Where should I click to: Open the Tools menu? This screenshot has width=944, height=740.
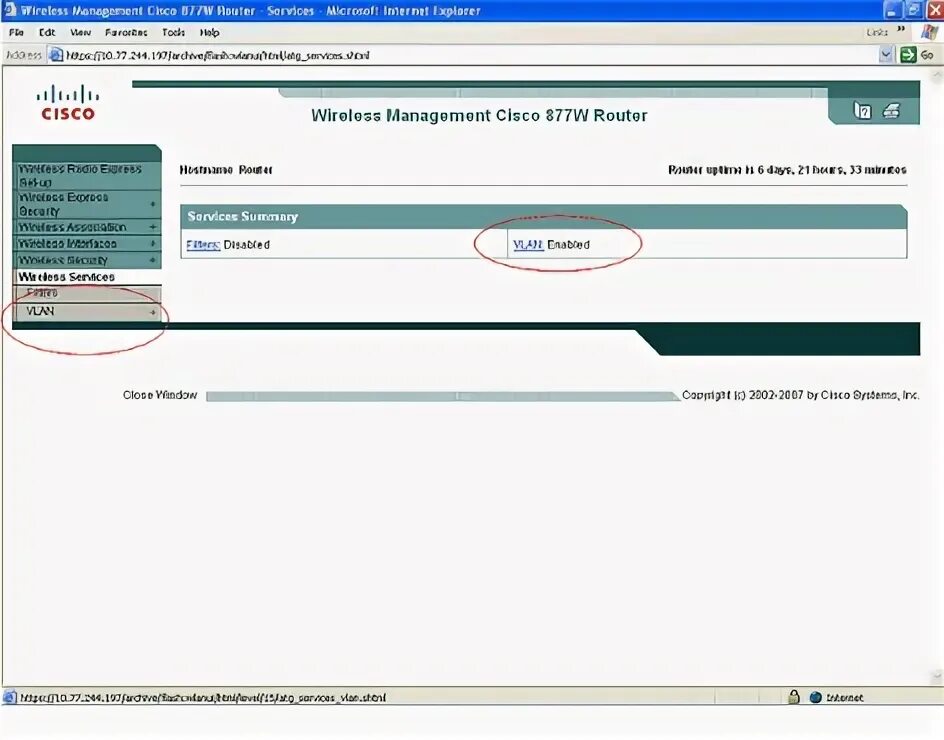pyautogui.click(x=173, y=33)
